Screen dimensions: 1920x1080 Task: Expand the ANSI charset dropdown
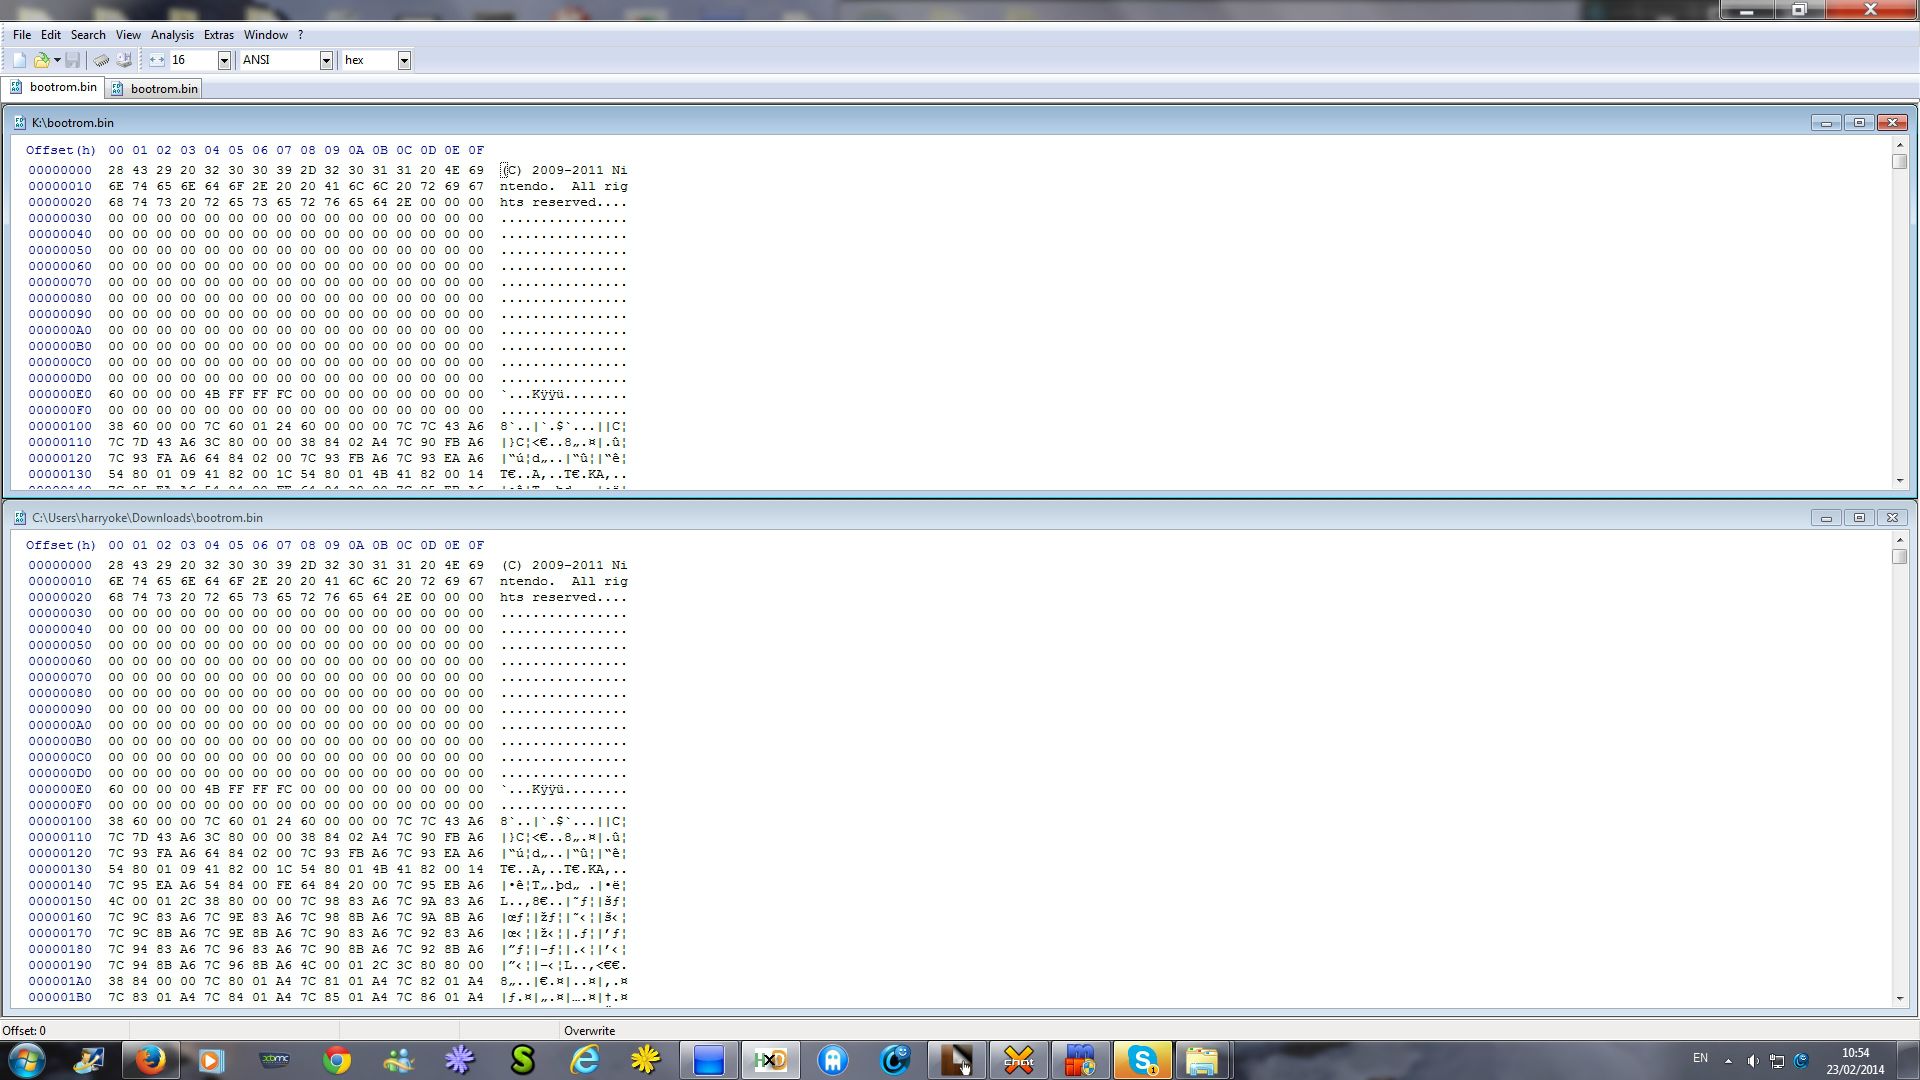pyautogui.click(x=325, y=61)
